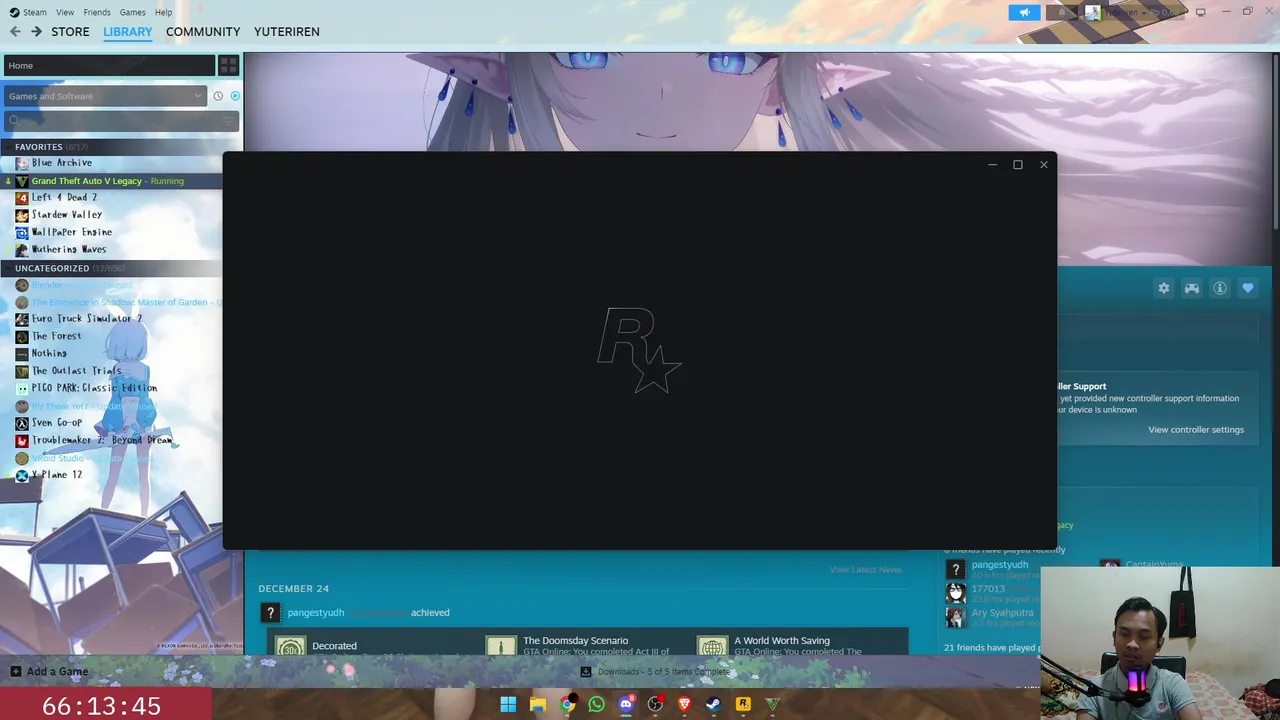
Task: Open Steam notifications bell
Action: point(1062,12)
